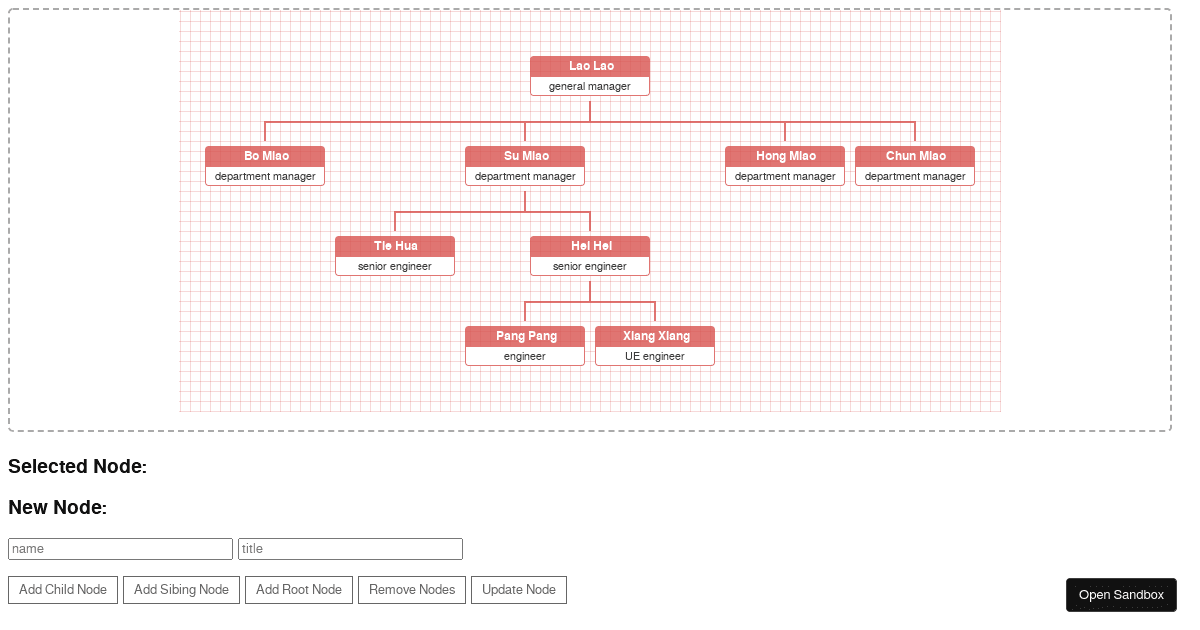
Task: Select the Su Miao node
Action: (x=525, y=166)
